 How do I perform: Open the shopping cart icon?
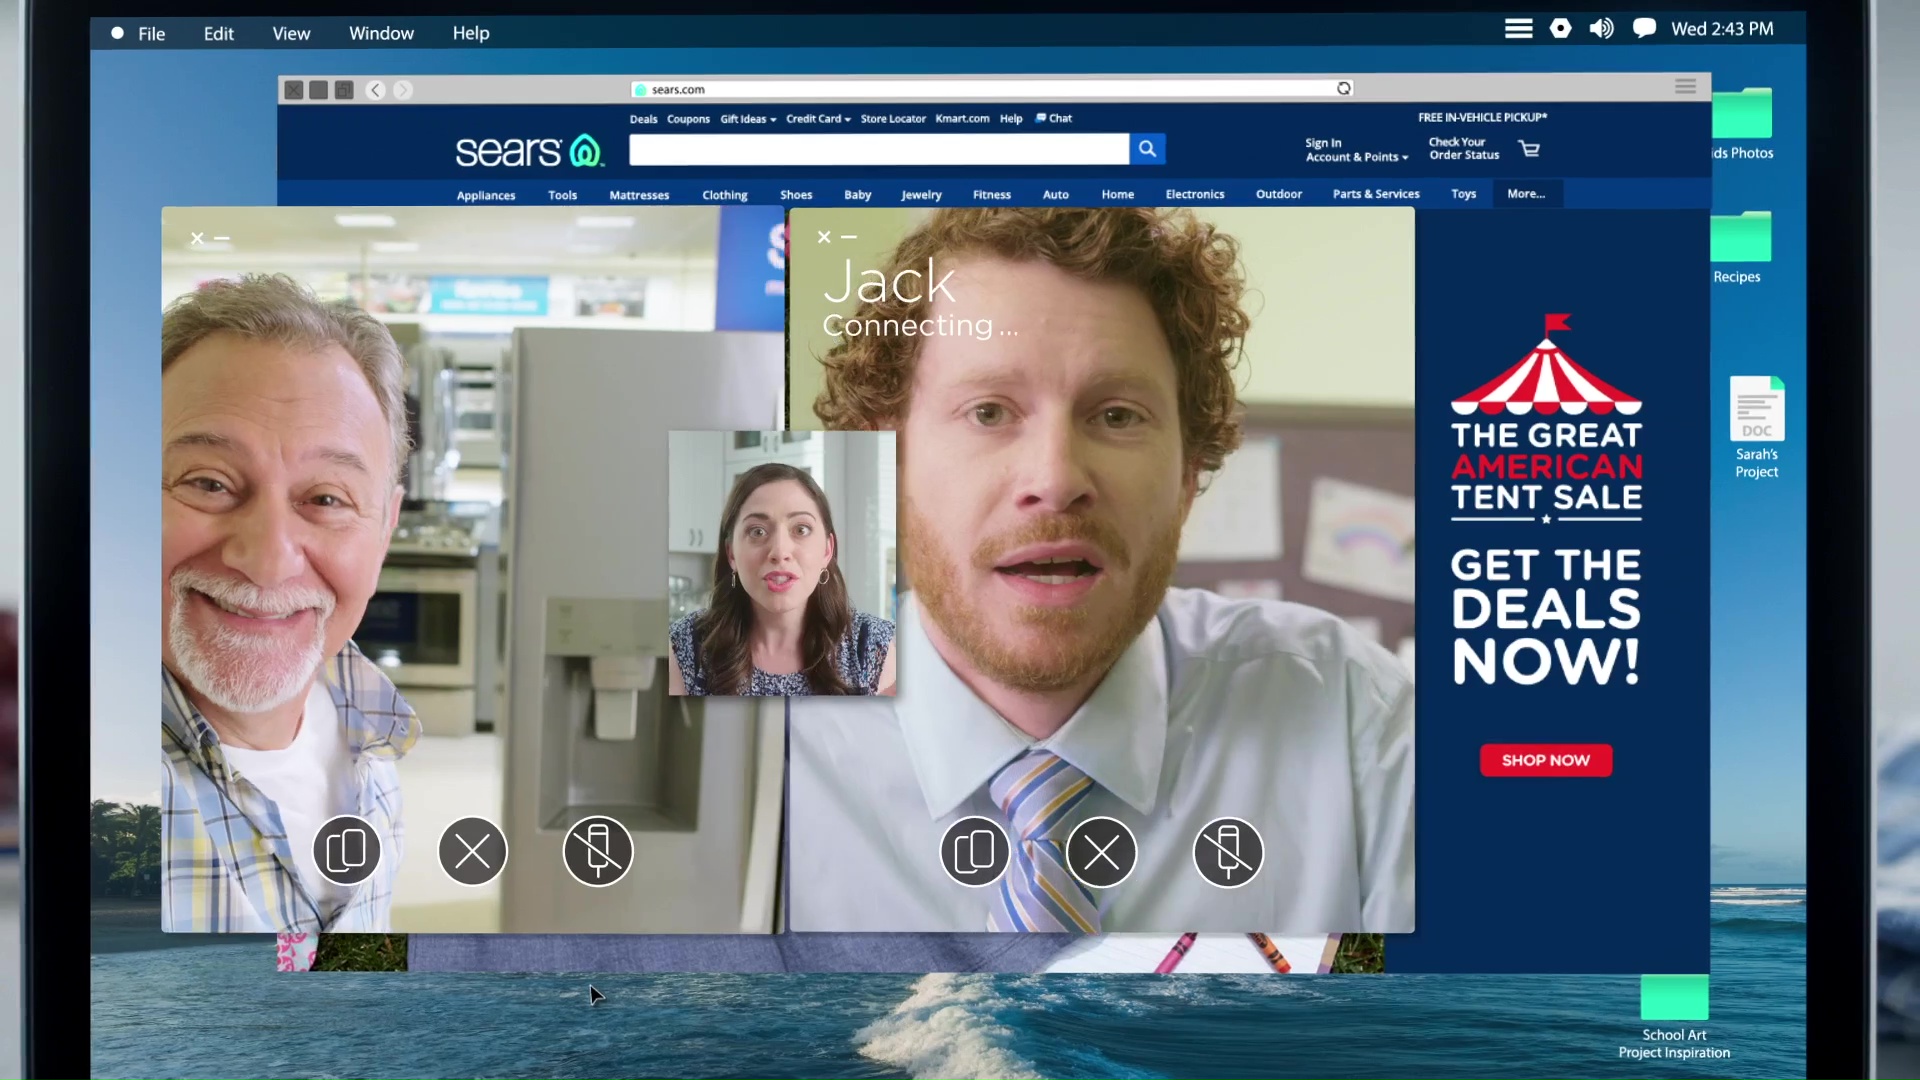pyautogui.click(x=1529, y=149)
